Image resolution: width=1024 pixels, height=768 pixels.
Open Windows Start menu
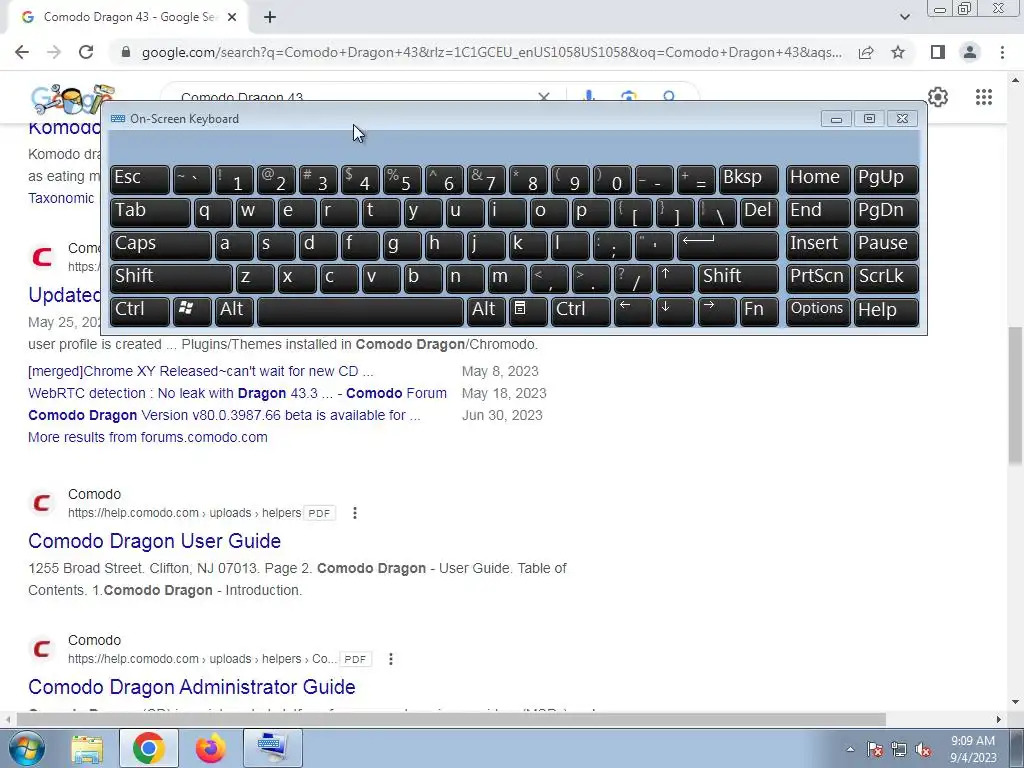(x=26, y=748)
